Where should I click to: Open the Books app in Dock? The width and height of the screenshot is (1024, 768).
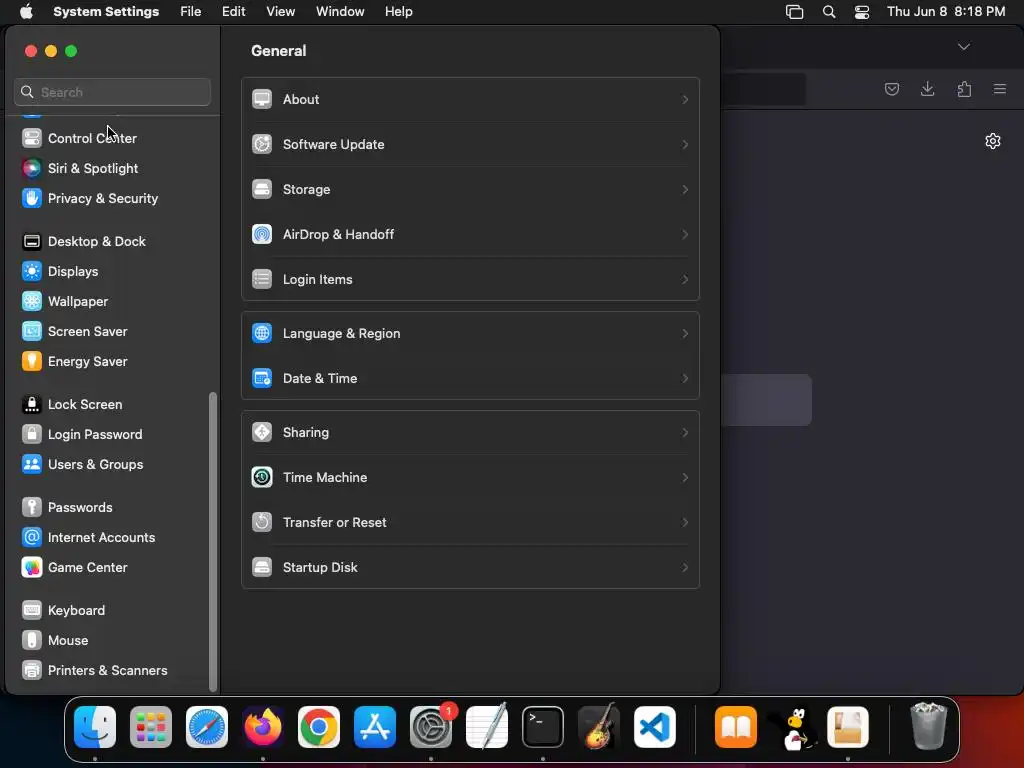pyautogui.click(x=736, y=728)
